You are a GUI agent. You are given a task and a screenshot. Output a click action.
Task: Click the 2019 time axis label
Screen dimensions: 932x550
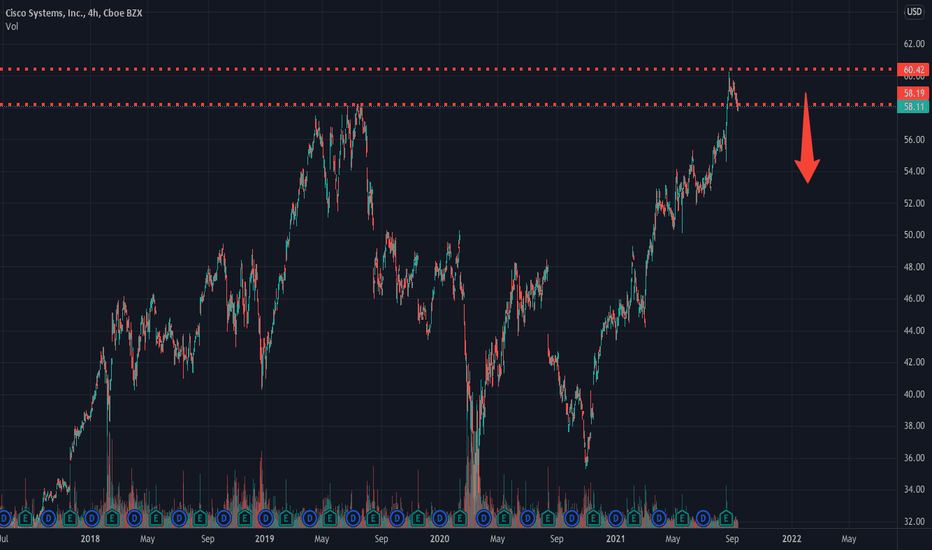[x=265, y=539]
